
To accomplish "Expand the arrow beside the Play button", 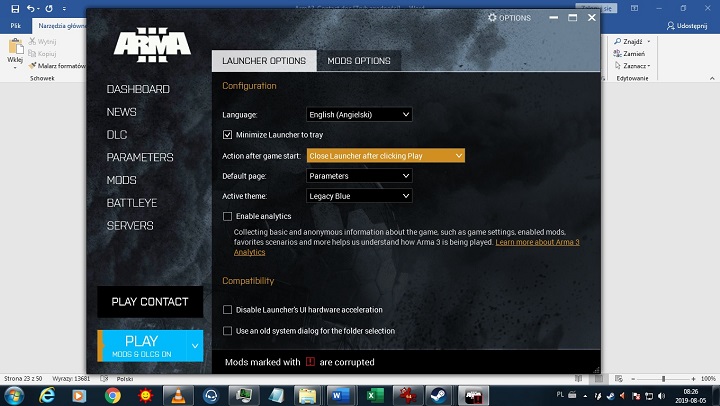I will [x=194, y=345].
